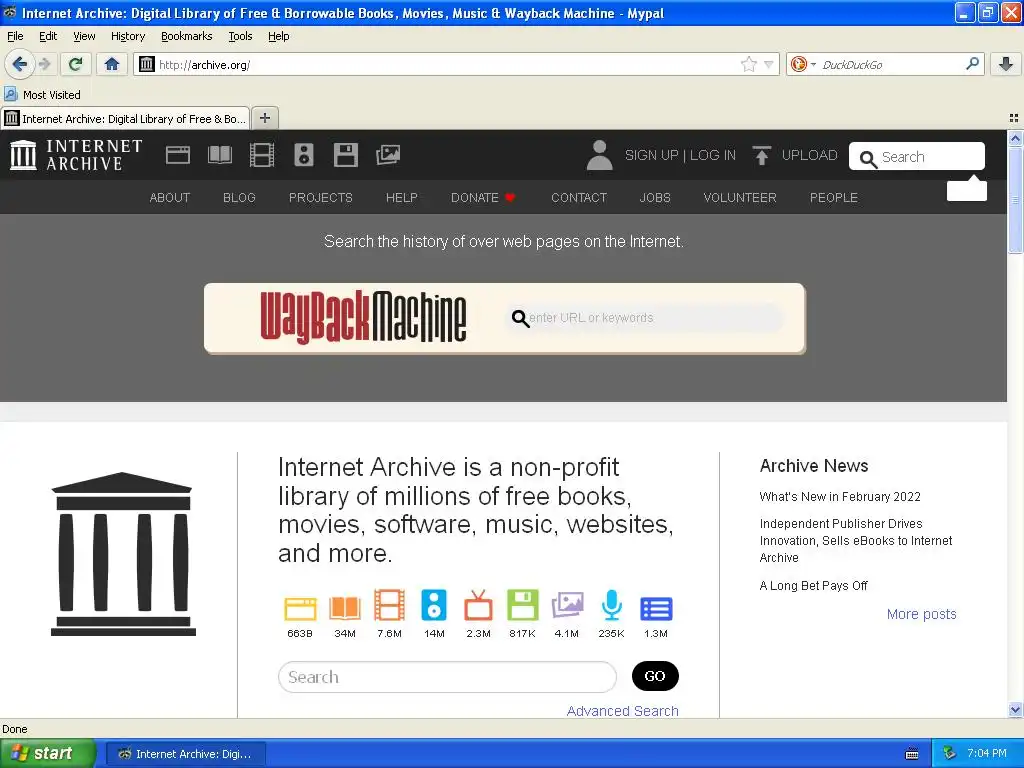Click the Windows start button
Screen dimensions: 1024x768
(x=46, y=753)
